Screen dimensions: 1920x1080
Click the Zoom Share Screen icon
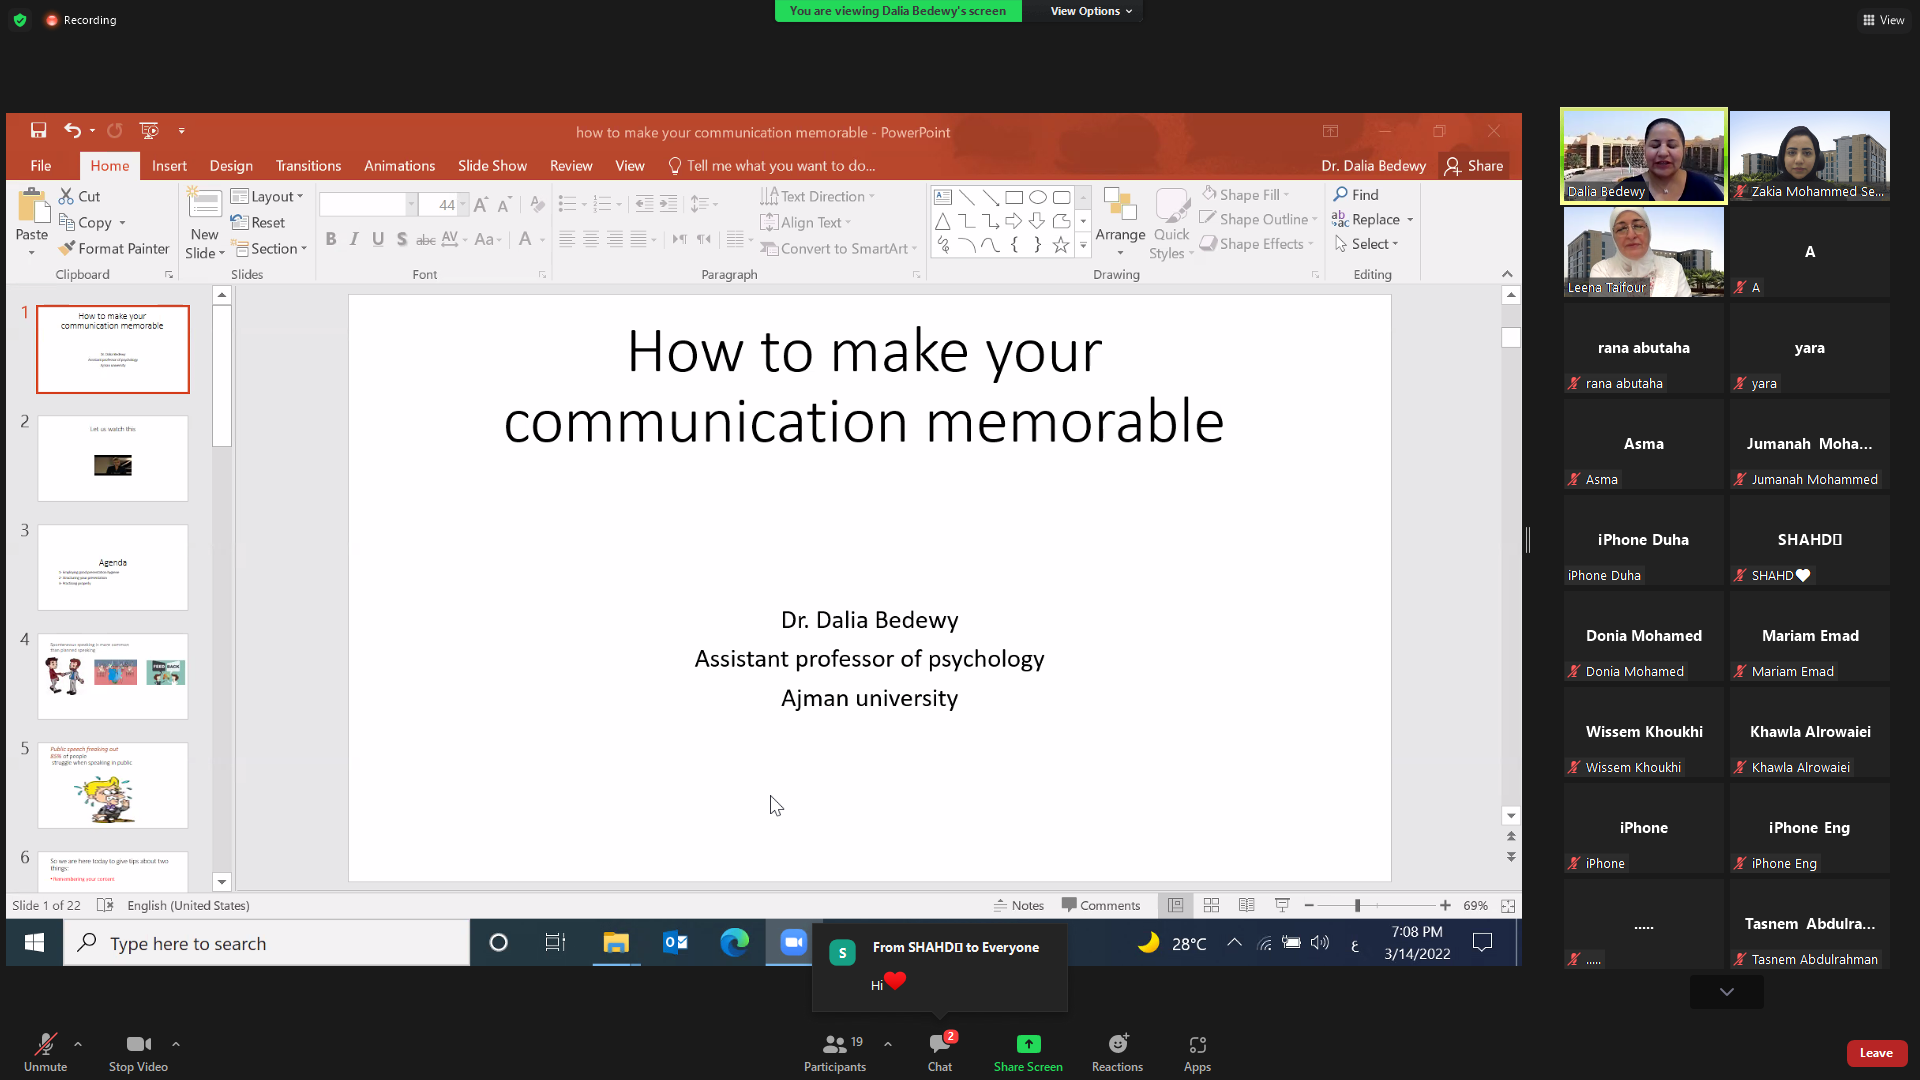pyautogui.click(x=1028, y=1044)
